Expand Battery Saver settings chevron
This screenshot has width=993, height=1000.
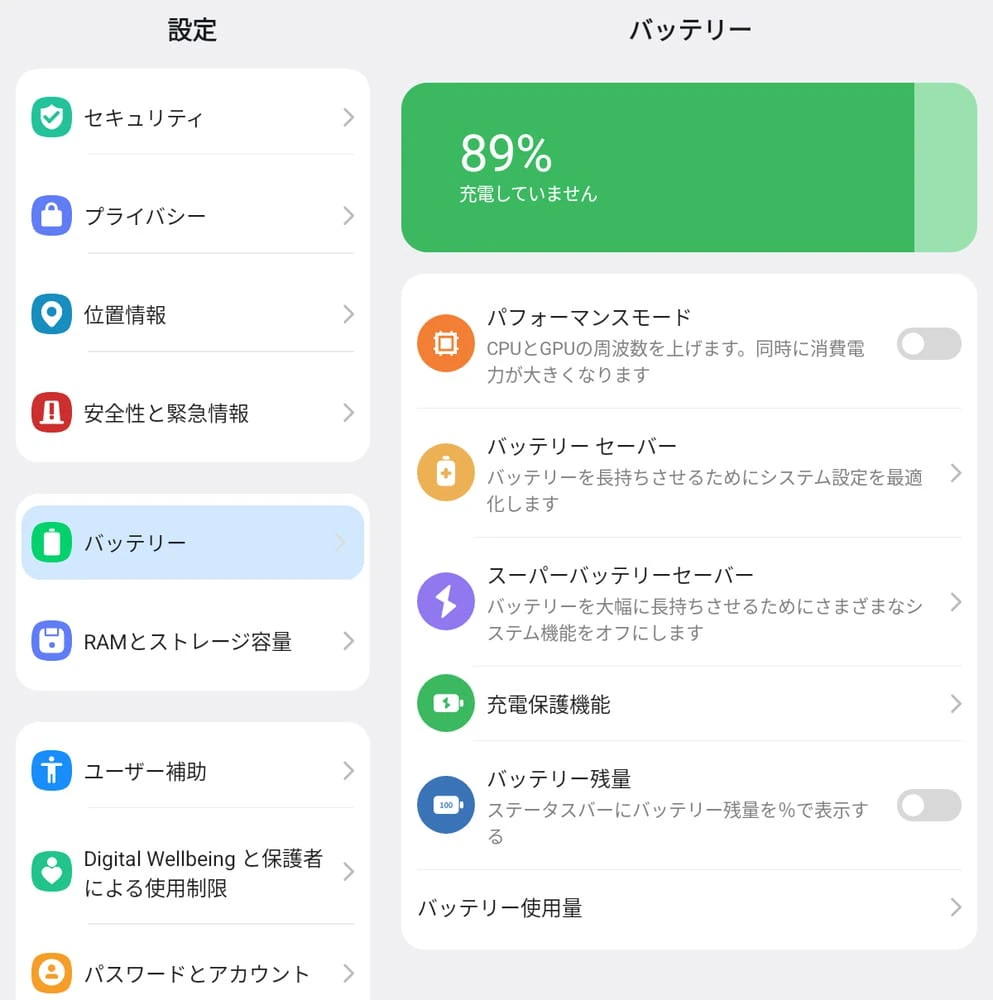point(955,473)
